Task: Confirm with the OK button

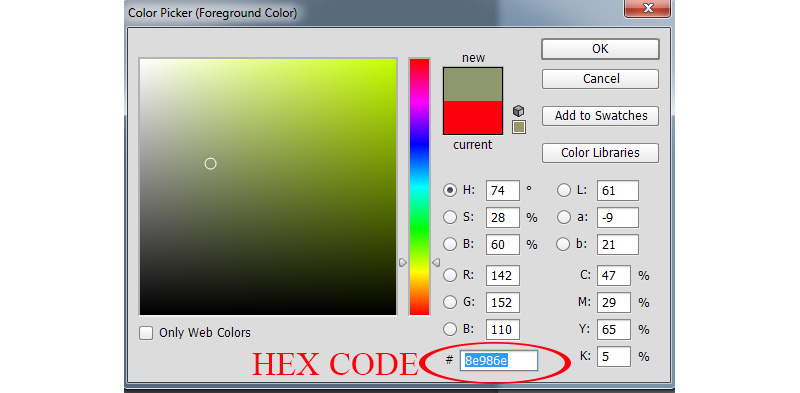Action: (x=600, y=49)
